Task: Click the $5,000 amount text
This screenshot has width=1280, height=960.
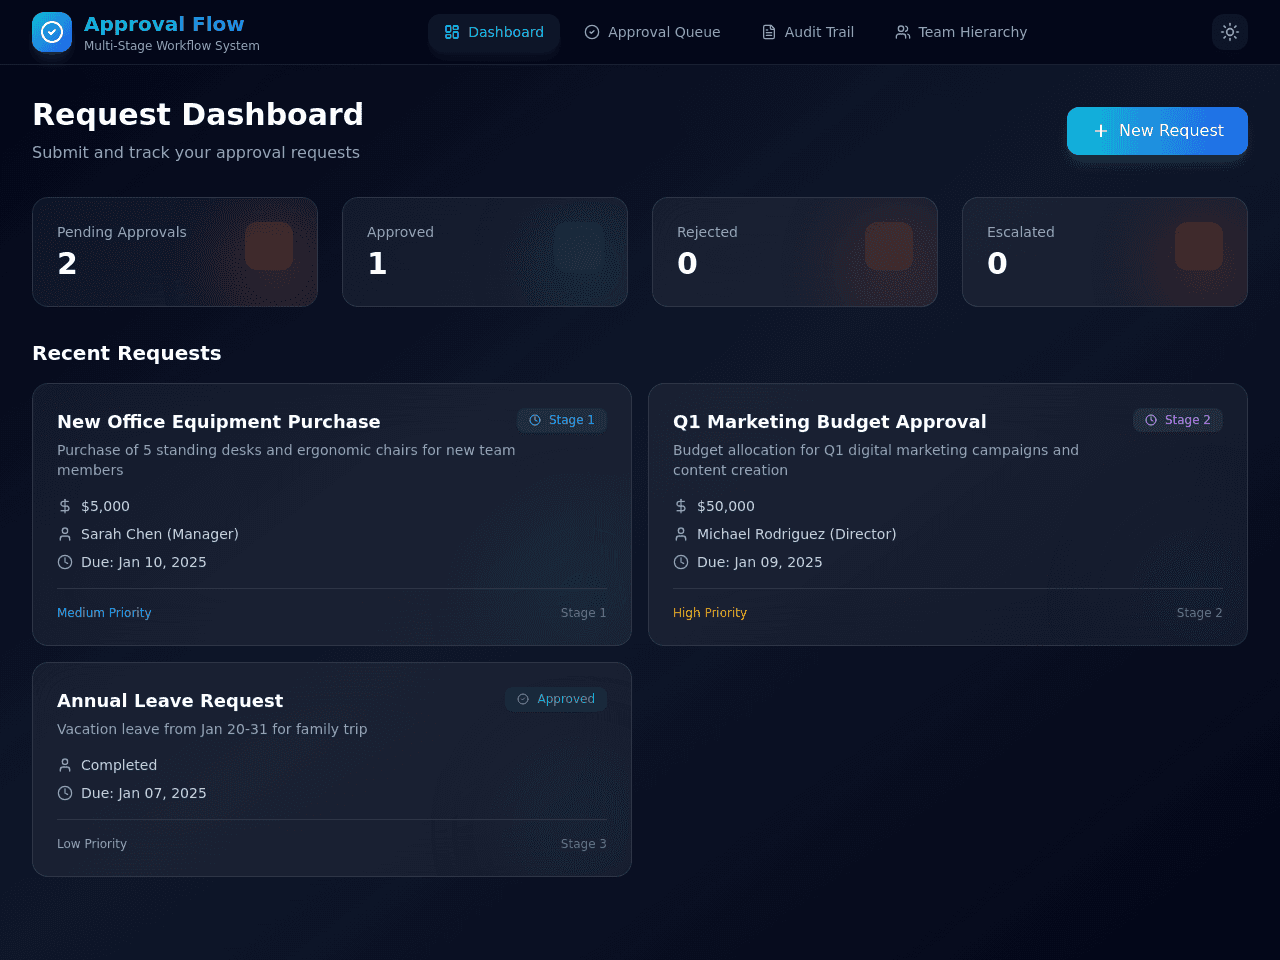Action: pyautogui.click(x=105, y=506)
